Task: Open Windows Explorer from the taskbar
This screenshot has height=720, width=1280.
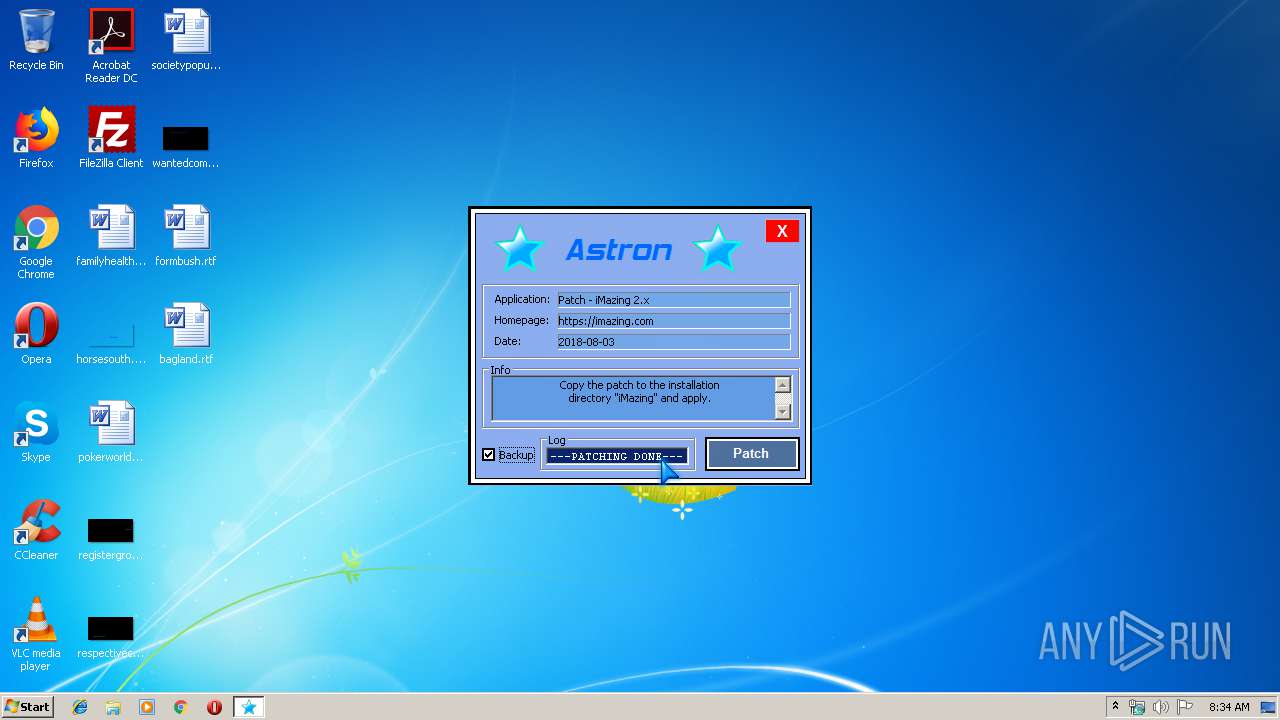Action: pos(113,707)
